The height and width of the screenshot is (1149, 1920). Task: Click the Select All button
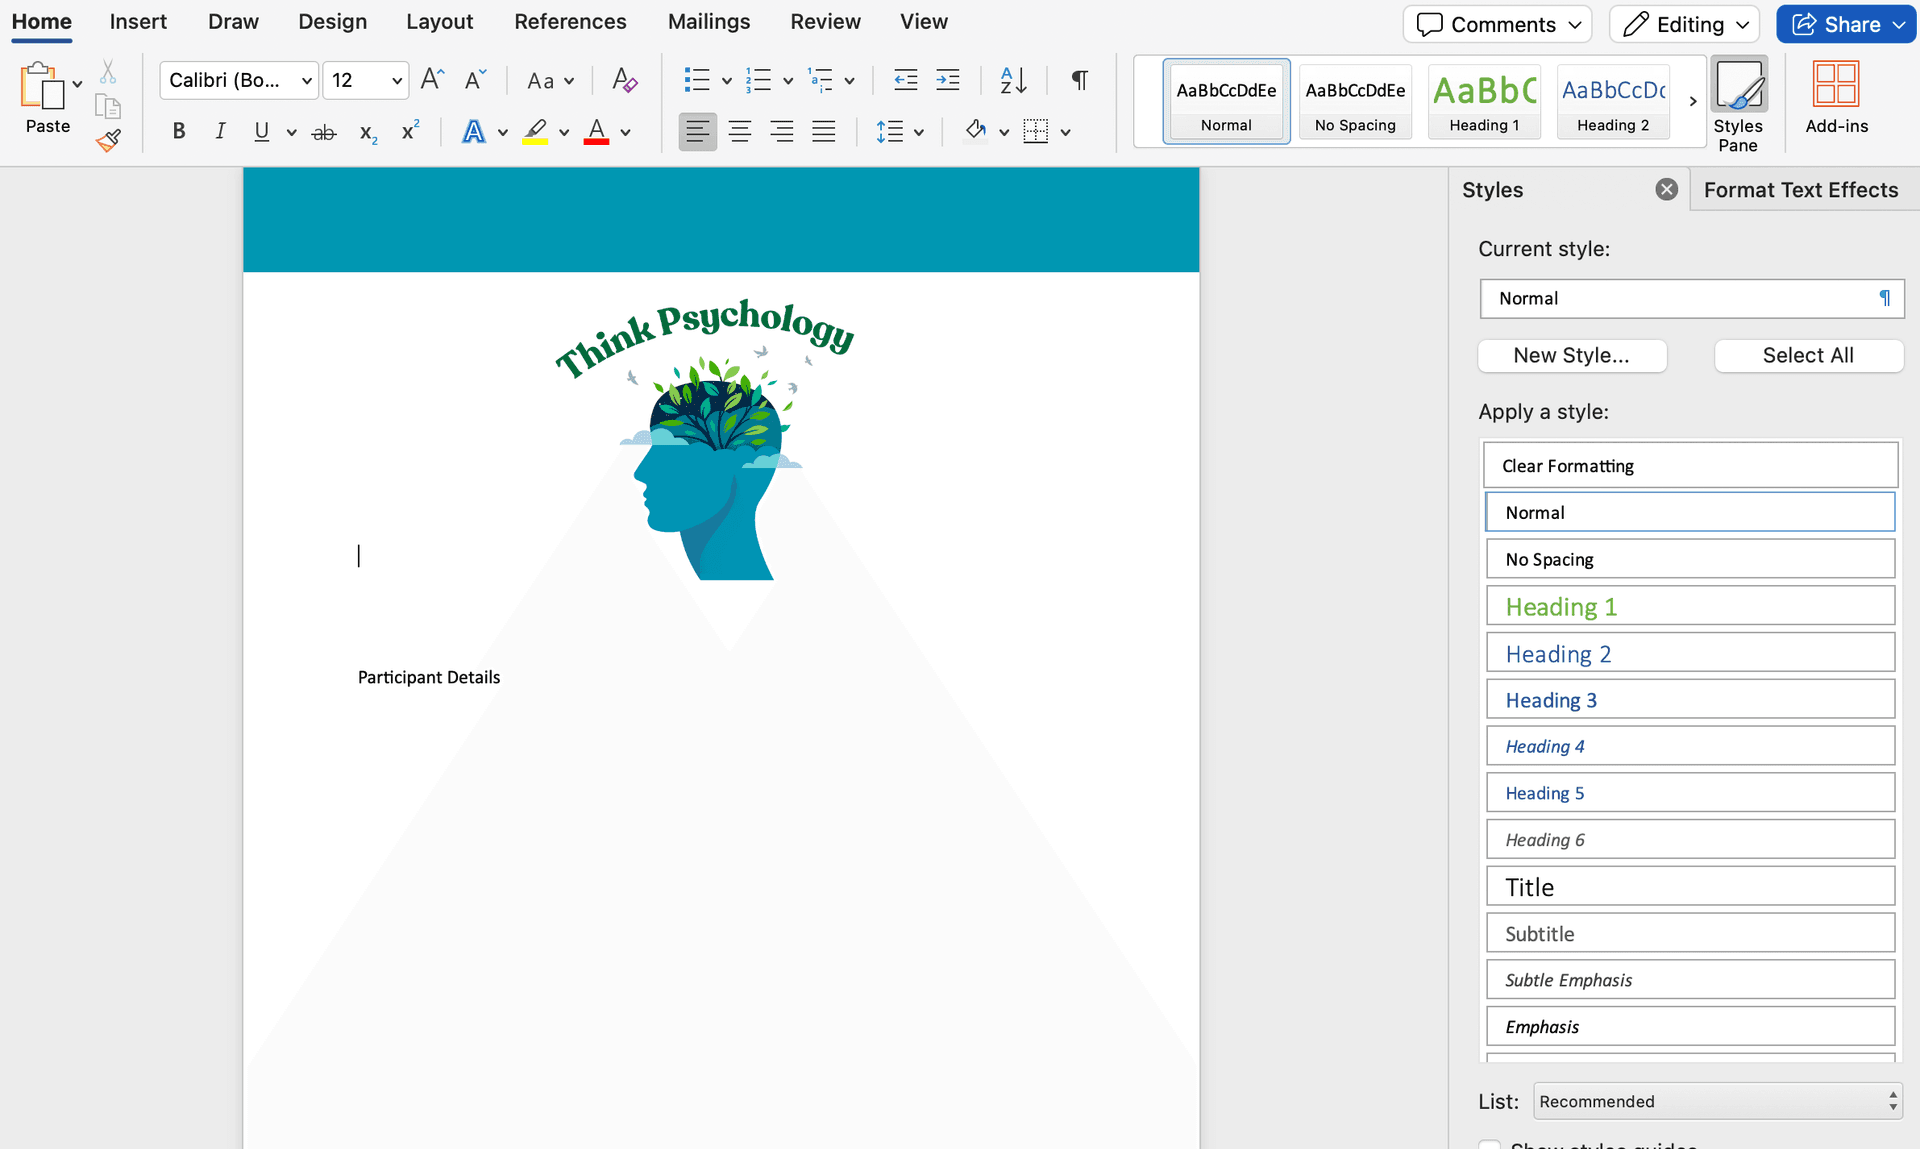(1807, 355)
